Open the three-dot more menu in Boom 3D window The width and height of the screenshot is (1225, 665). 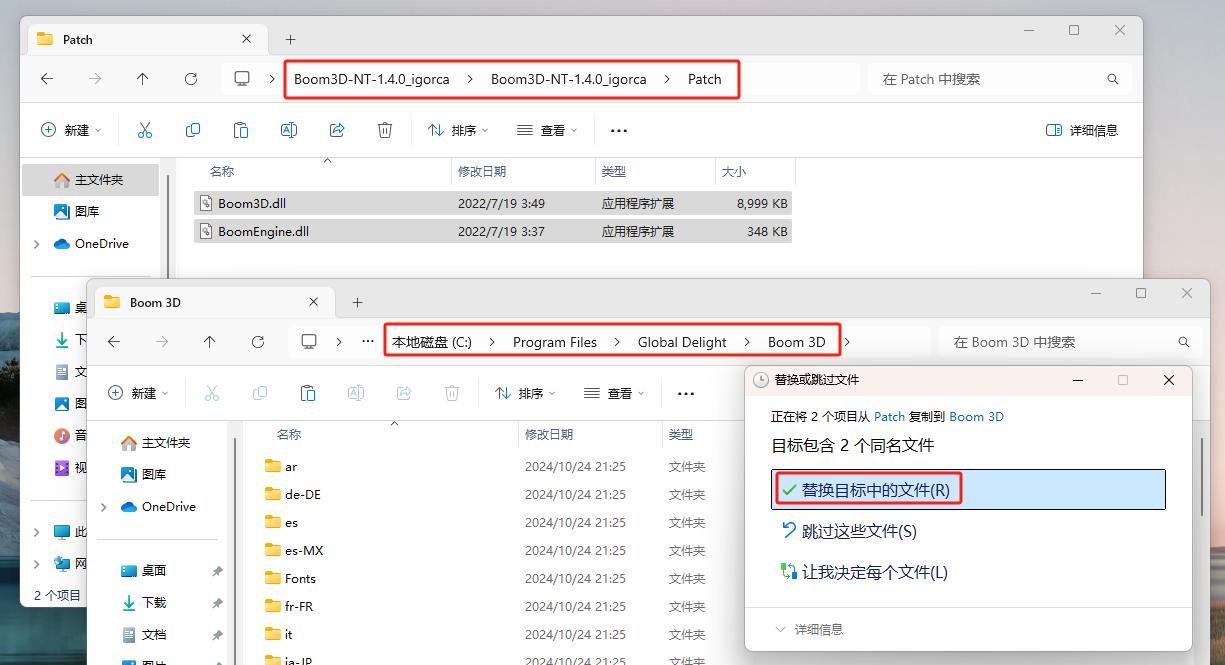[x=686, y=393]
